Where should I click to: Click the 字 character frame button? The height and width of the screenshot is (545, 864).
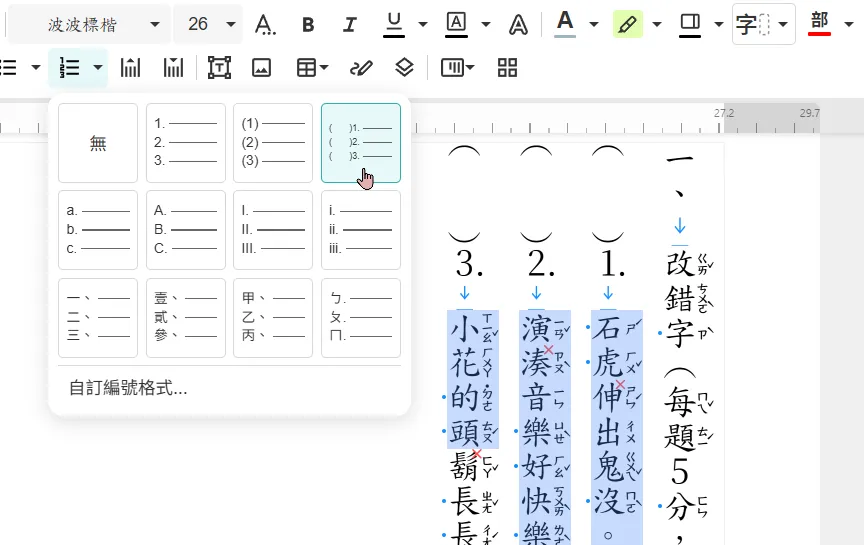[x=753, y=24]
